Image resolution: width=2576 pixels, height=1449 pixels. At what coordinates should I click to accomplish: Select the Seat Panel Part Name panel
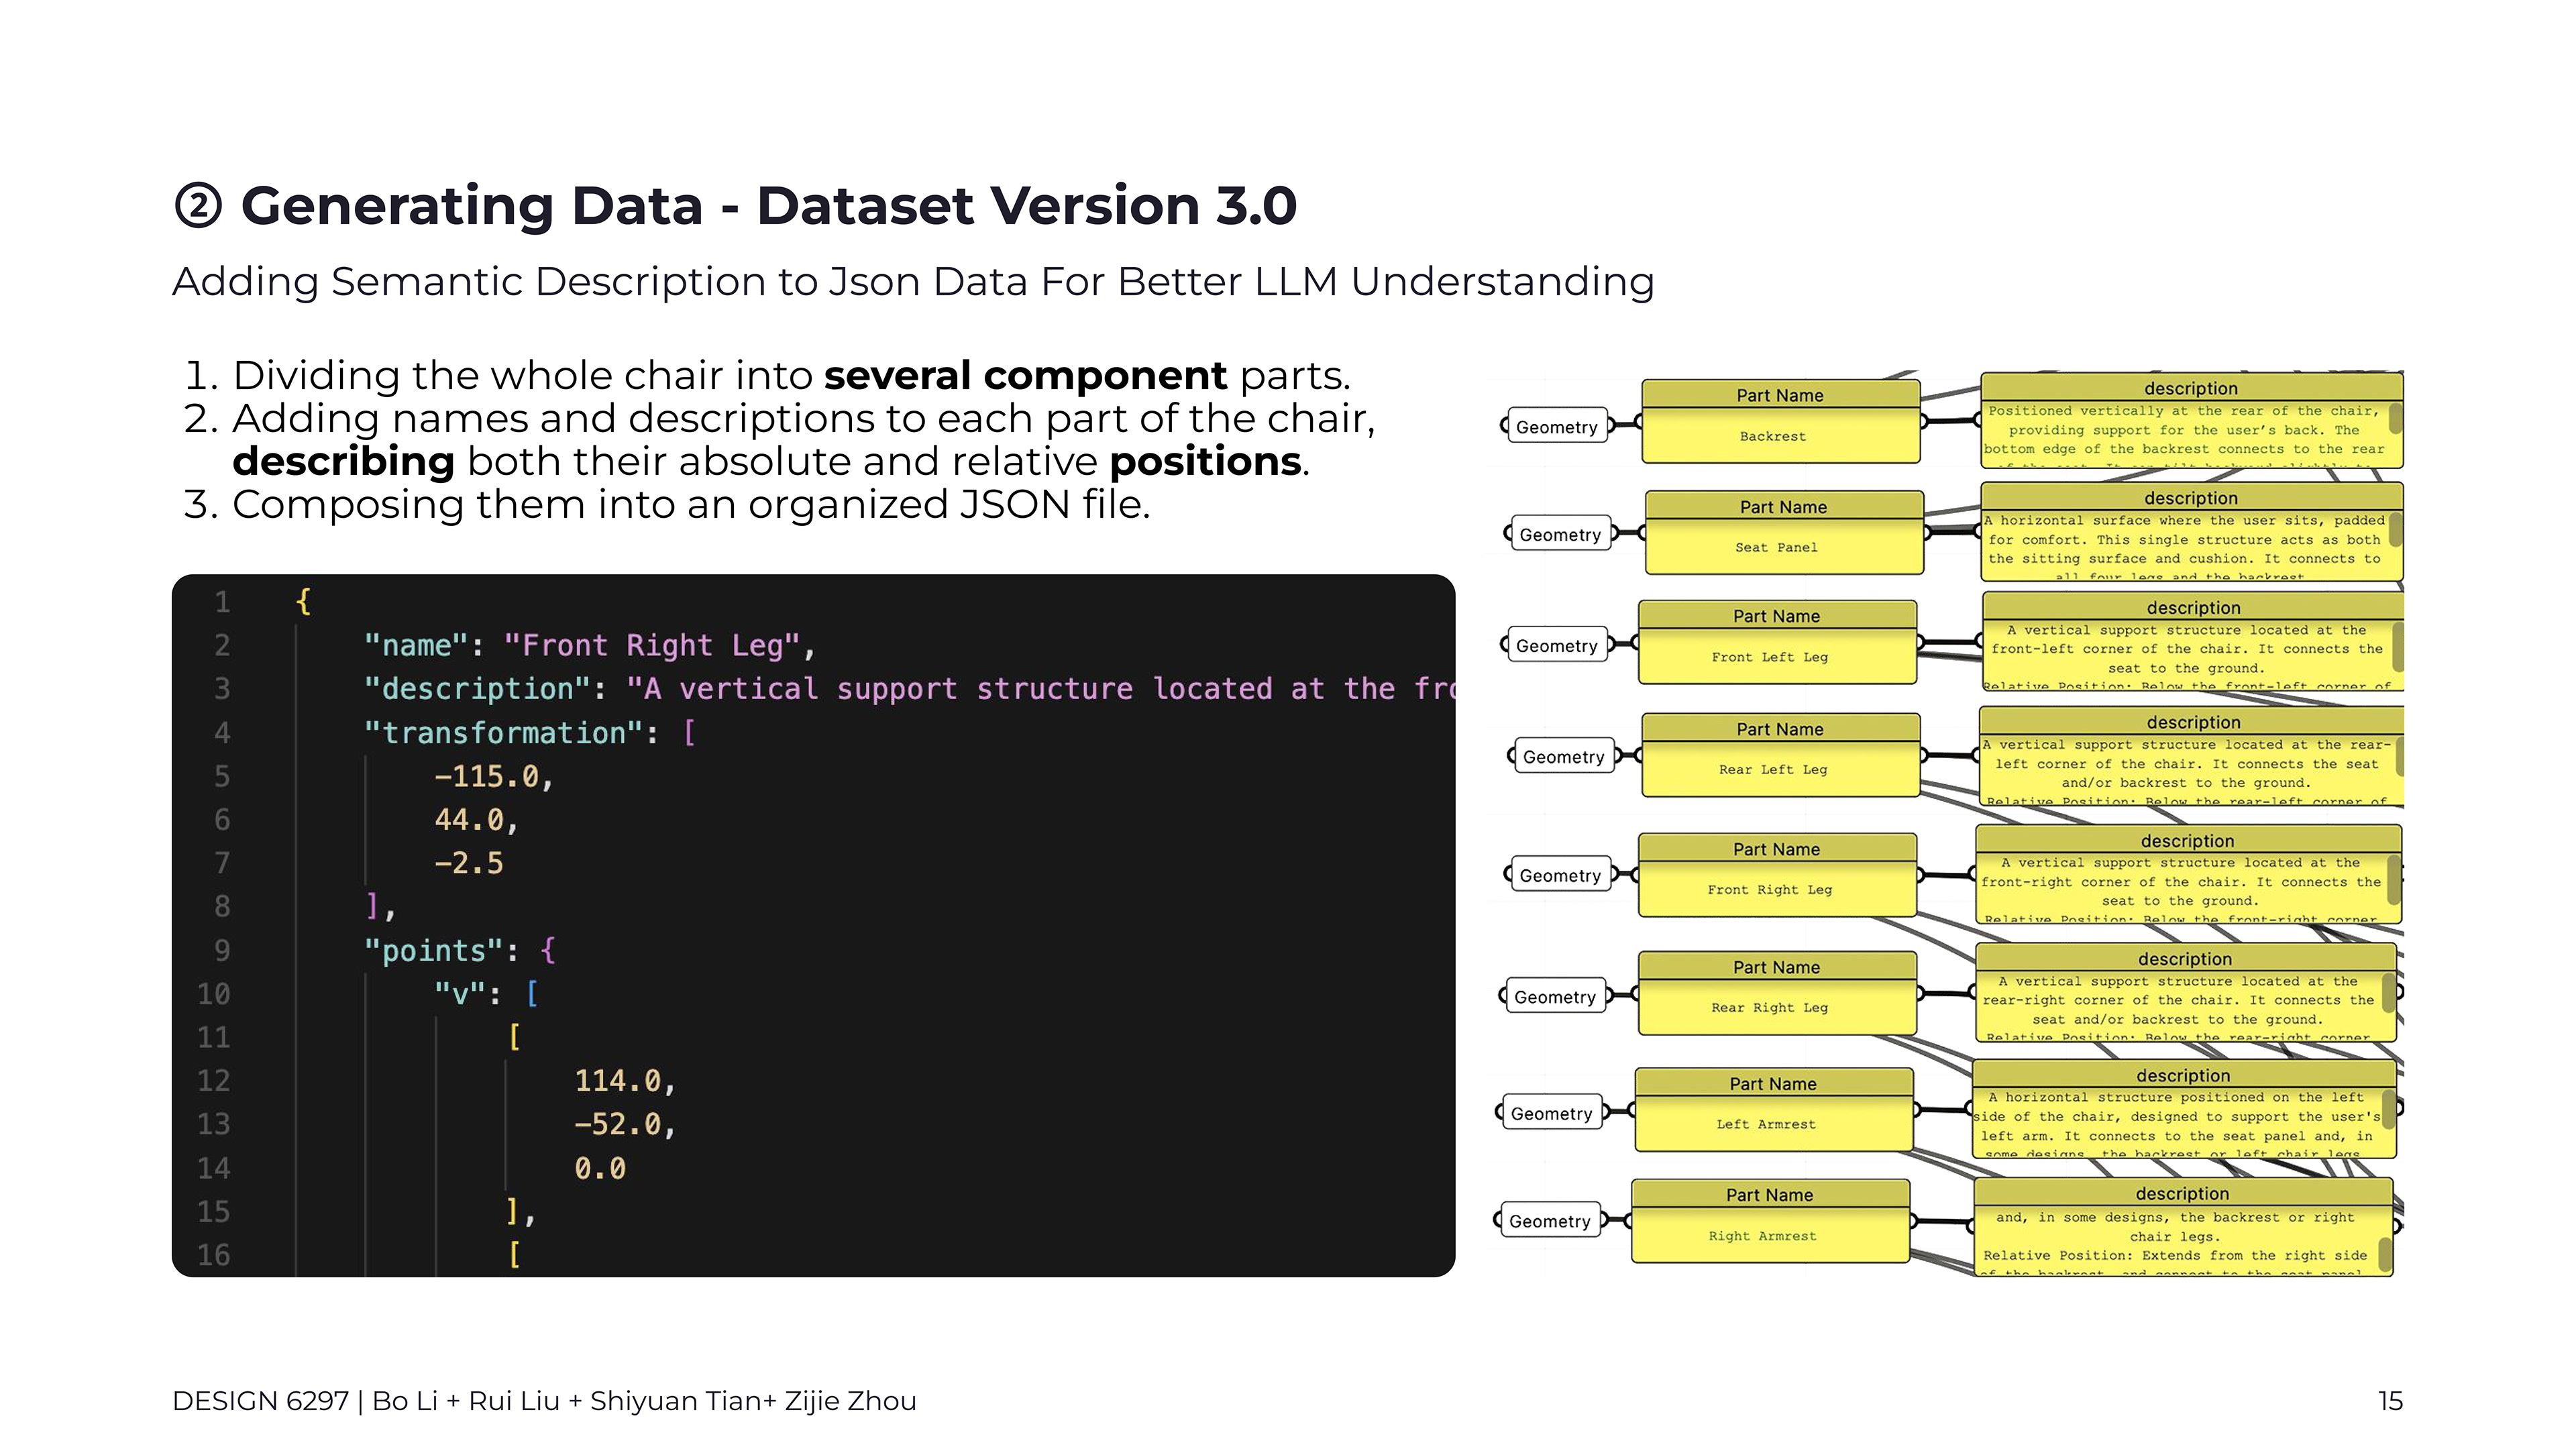coord(1784,532)
